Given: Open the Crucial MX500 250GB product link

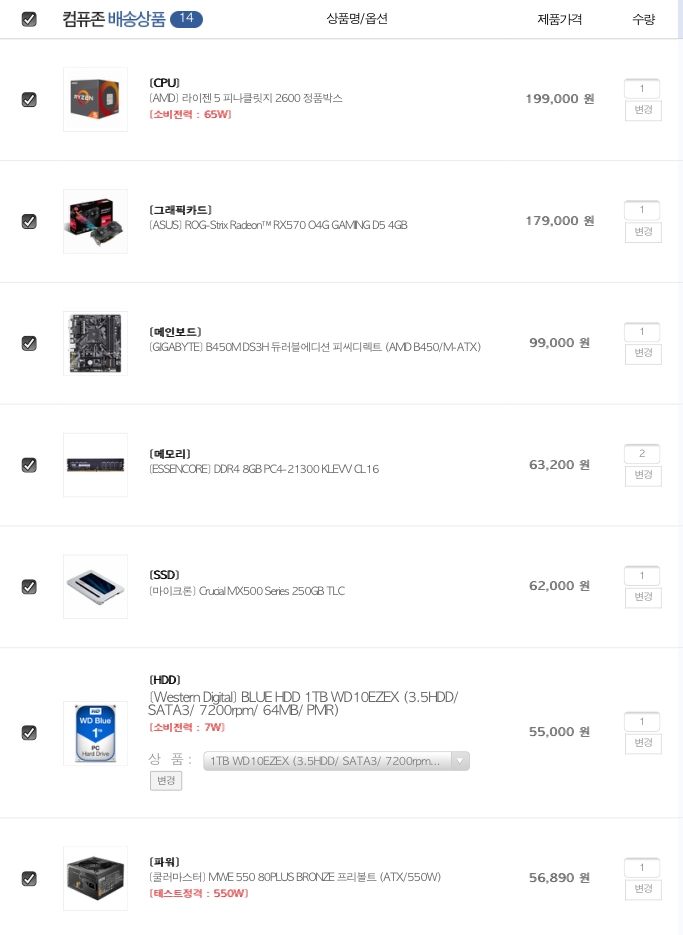Looking at the screenshot, I should pyautogui.click(x=246, y=591).
